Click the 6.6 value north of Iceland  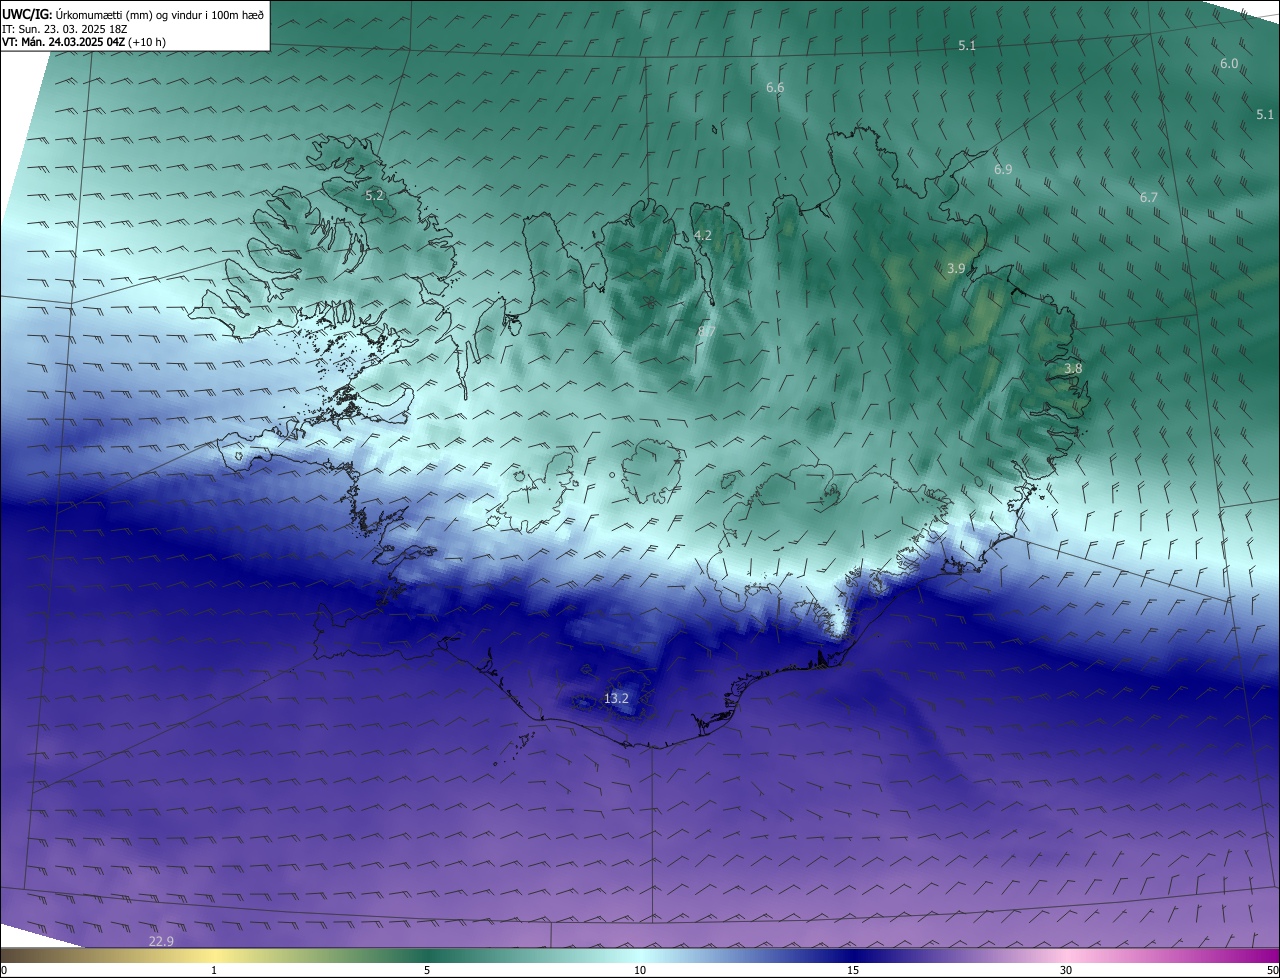(775, 88)
